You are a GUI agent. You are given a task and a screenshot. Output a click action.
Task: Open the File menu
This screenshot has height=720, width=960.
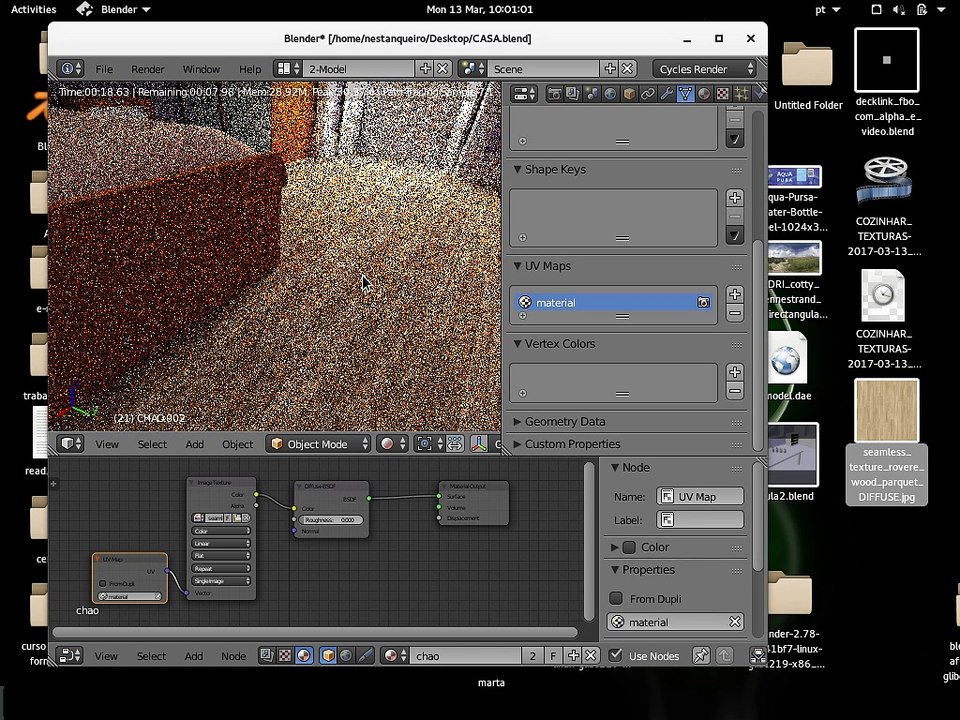[104, 69]
